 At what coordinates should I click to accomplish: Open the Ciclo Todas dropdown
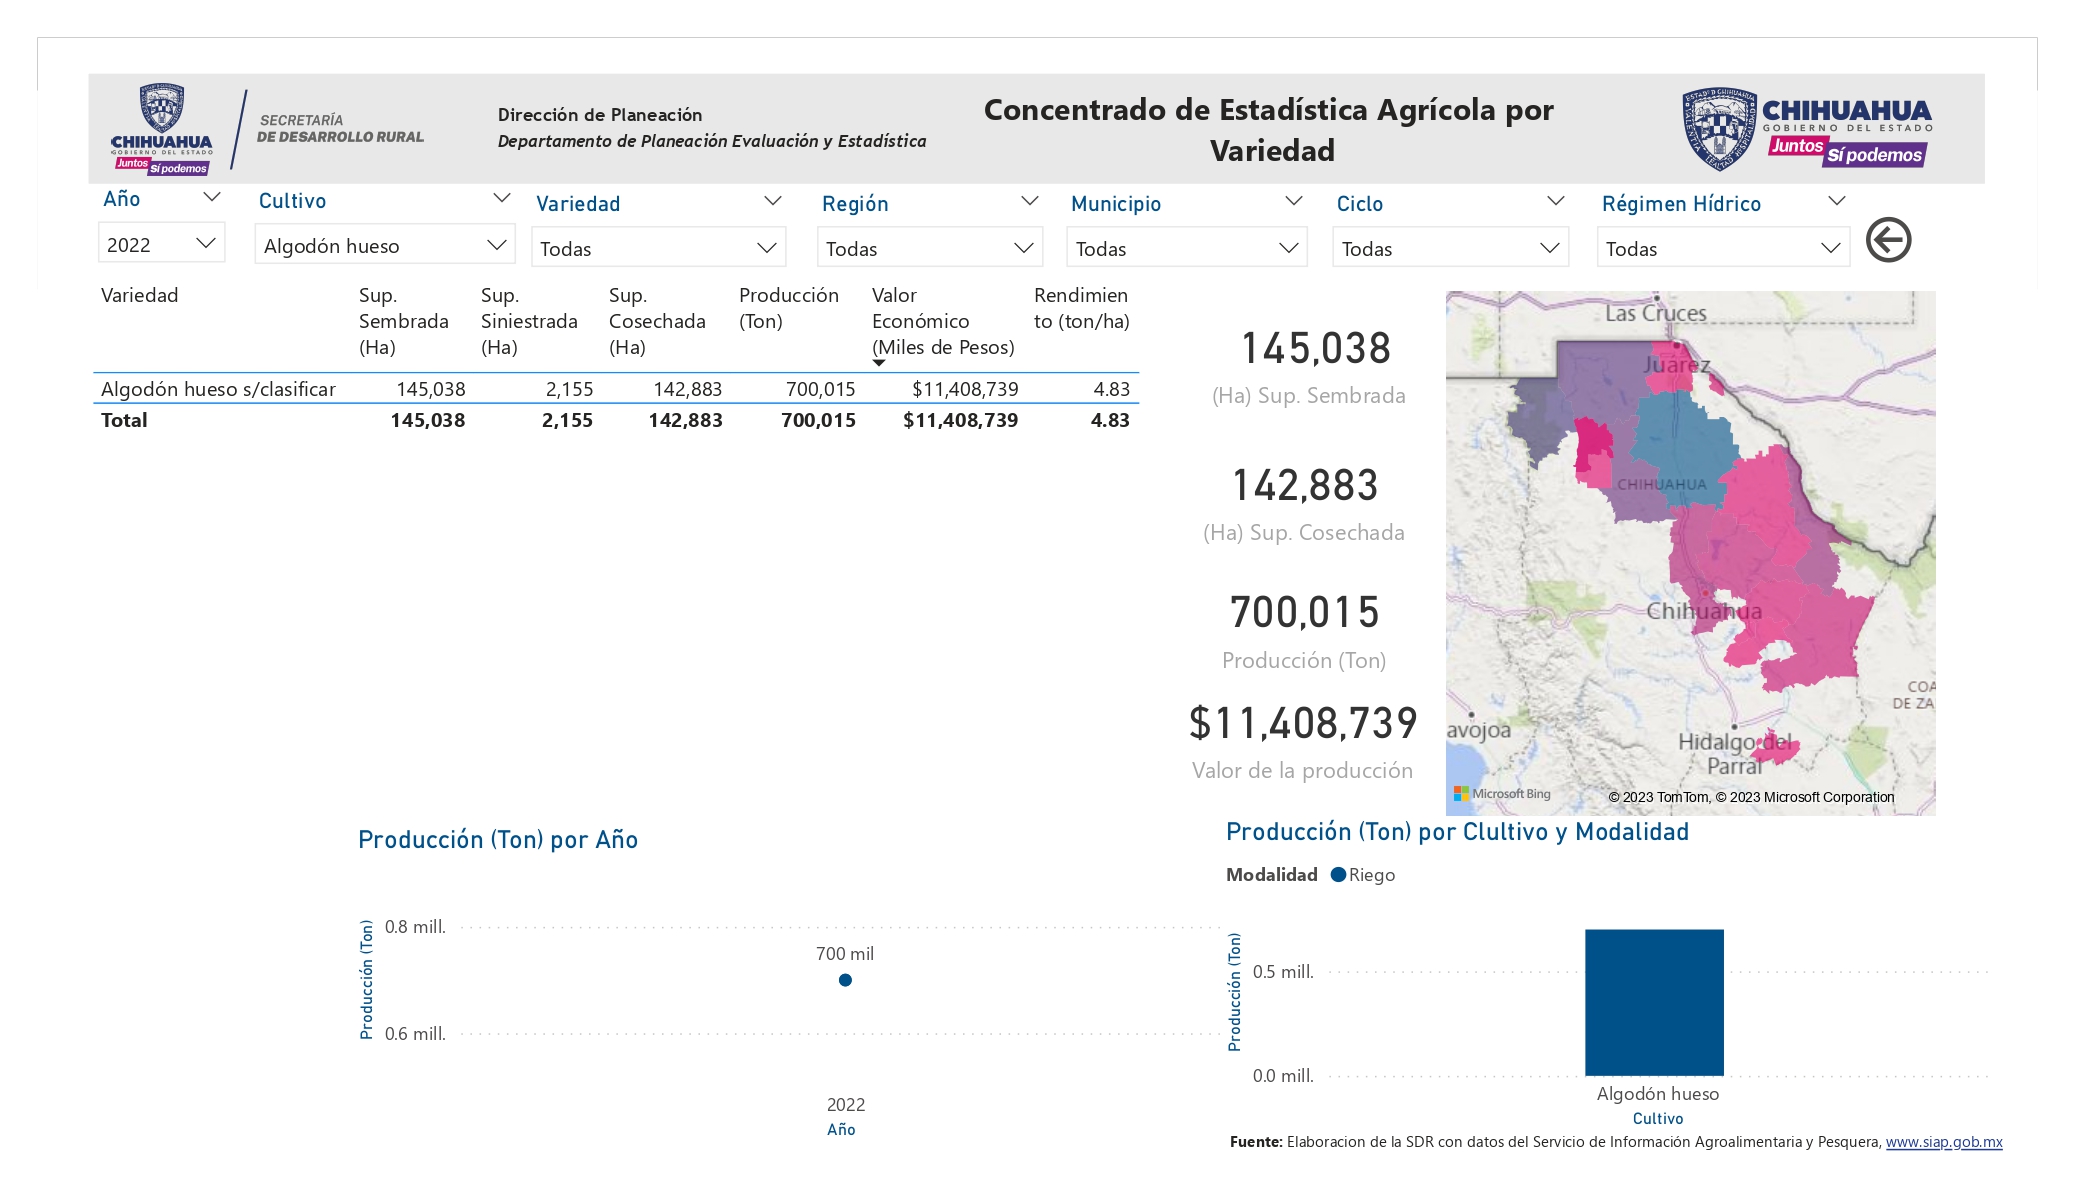(1450, 248)
